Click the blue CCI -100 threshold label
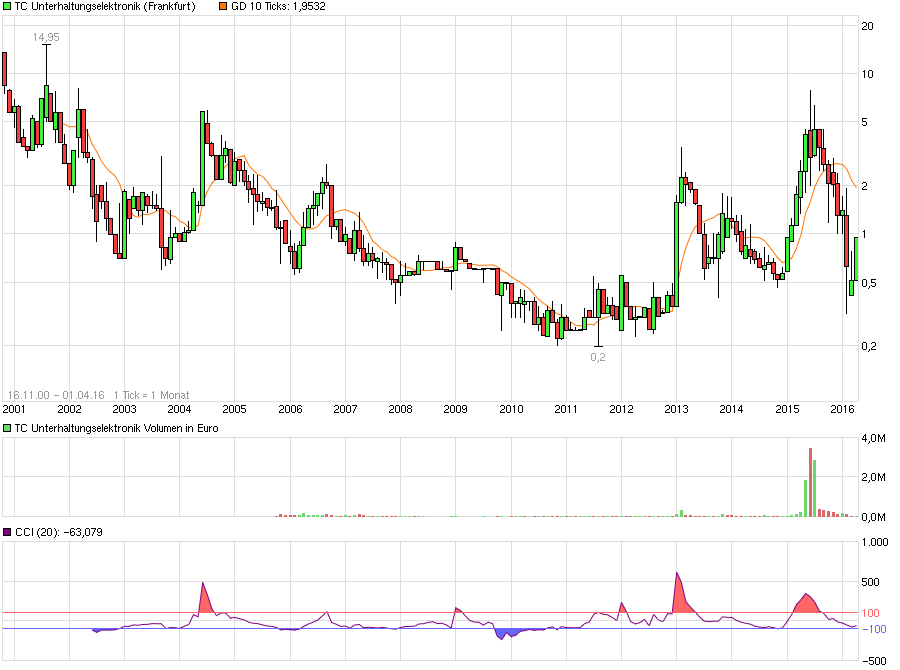900x670 pixels. point(874,629)
